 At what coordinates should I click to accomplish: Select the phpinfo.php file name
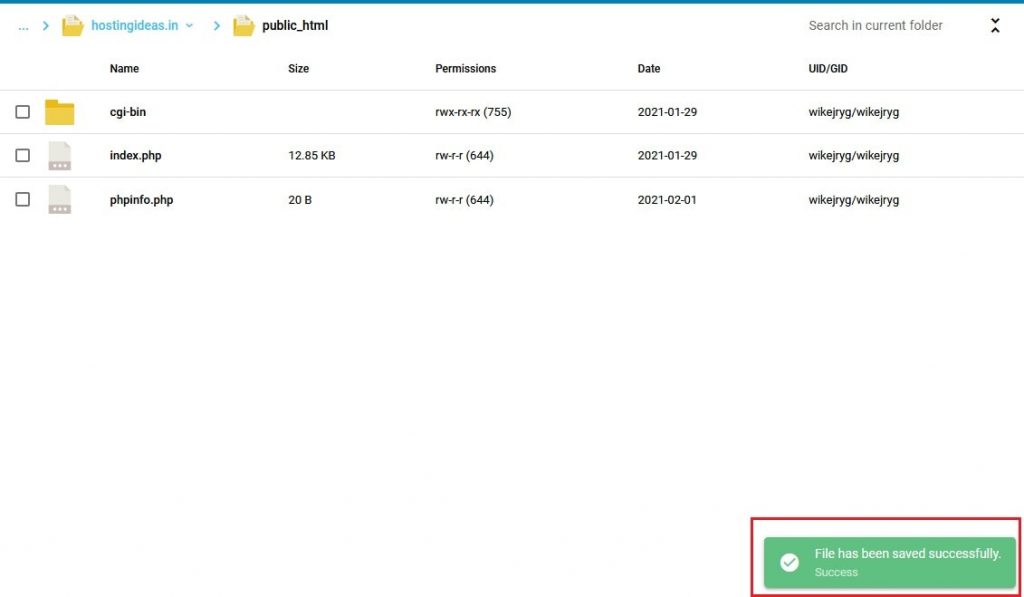(141, 200)
